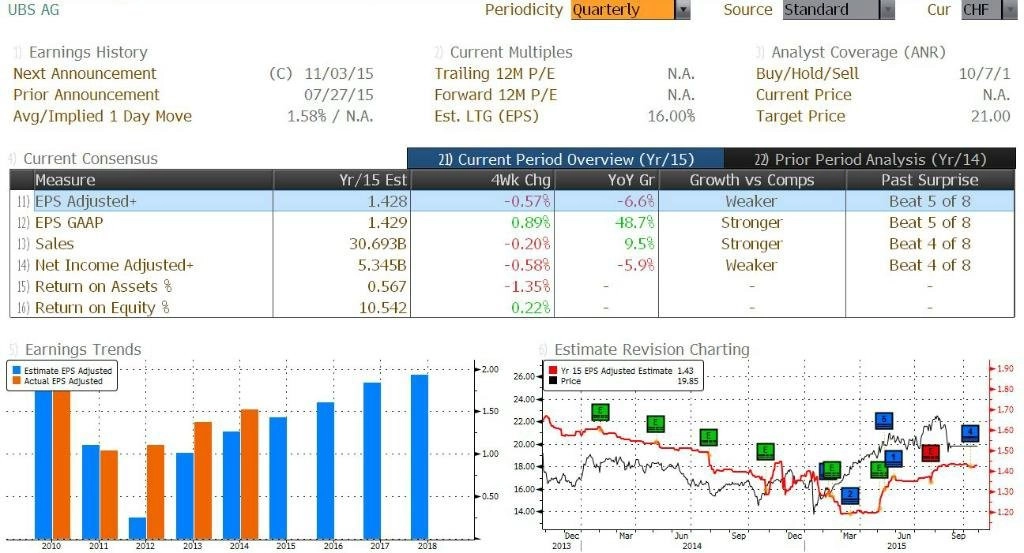Click the Past Surprise column header
The image size is (1024, 553).
[930, 180]
